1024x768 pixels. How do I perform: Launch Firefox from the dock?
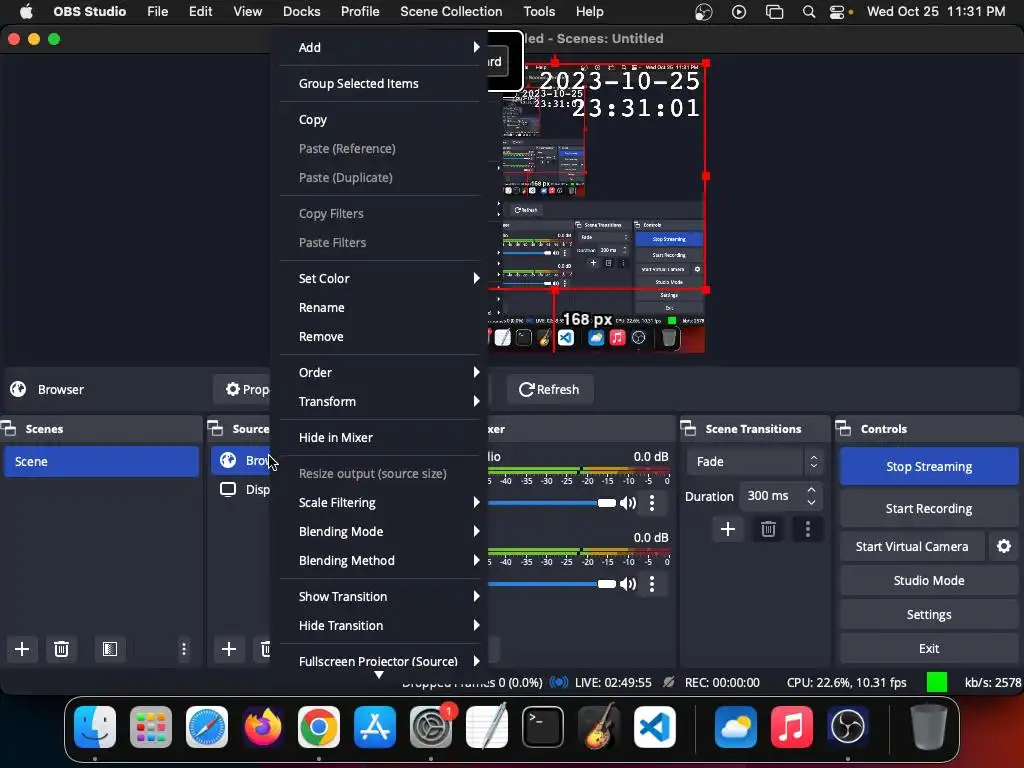[x=263, y=727]
